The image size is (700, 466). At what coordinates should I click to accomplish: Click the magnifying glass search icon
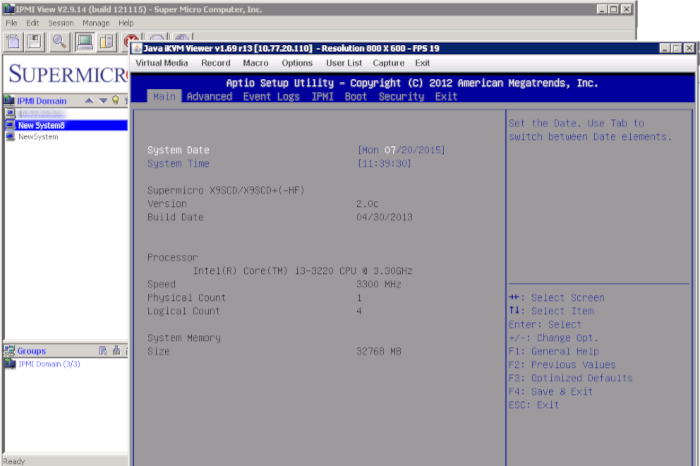click(x=60, y=41)
